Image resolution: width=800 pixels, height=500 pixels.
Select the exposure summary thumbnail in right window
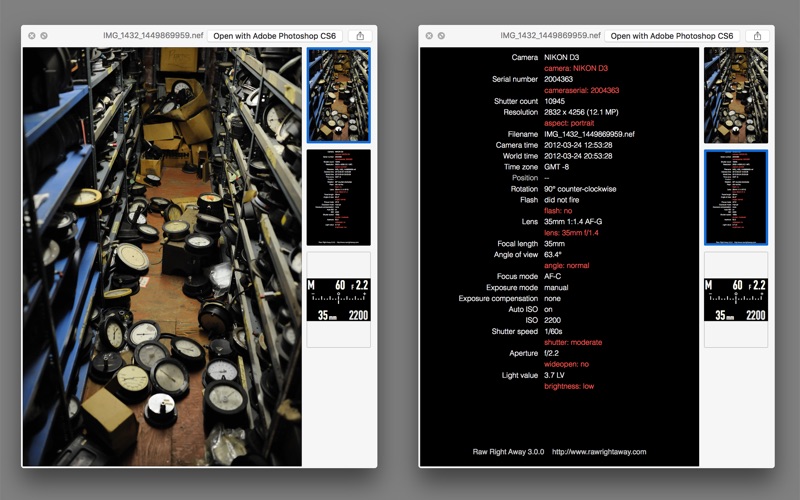(x=736, y=299)
